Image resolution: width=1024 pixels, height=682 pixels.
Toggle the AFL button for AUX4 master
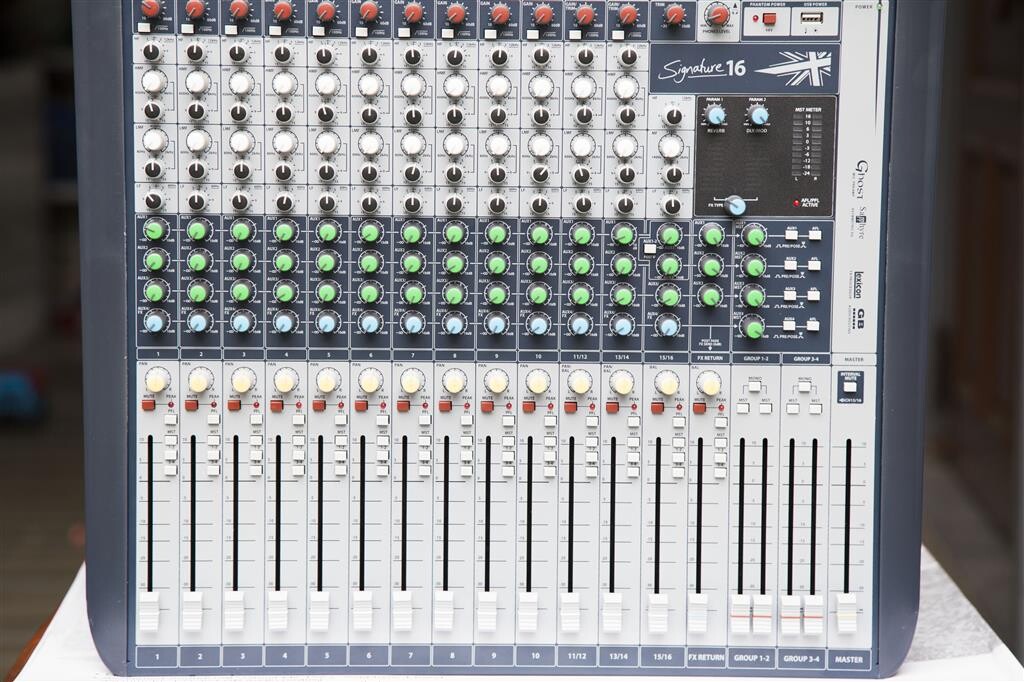point(814,325)
